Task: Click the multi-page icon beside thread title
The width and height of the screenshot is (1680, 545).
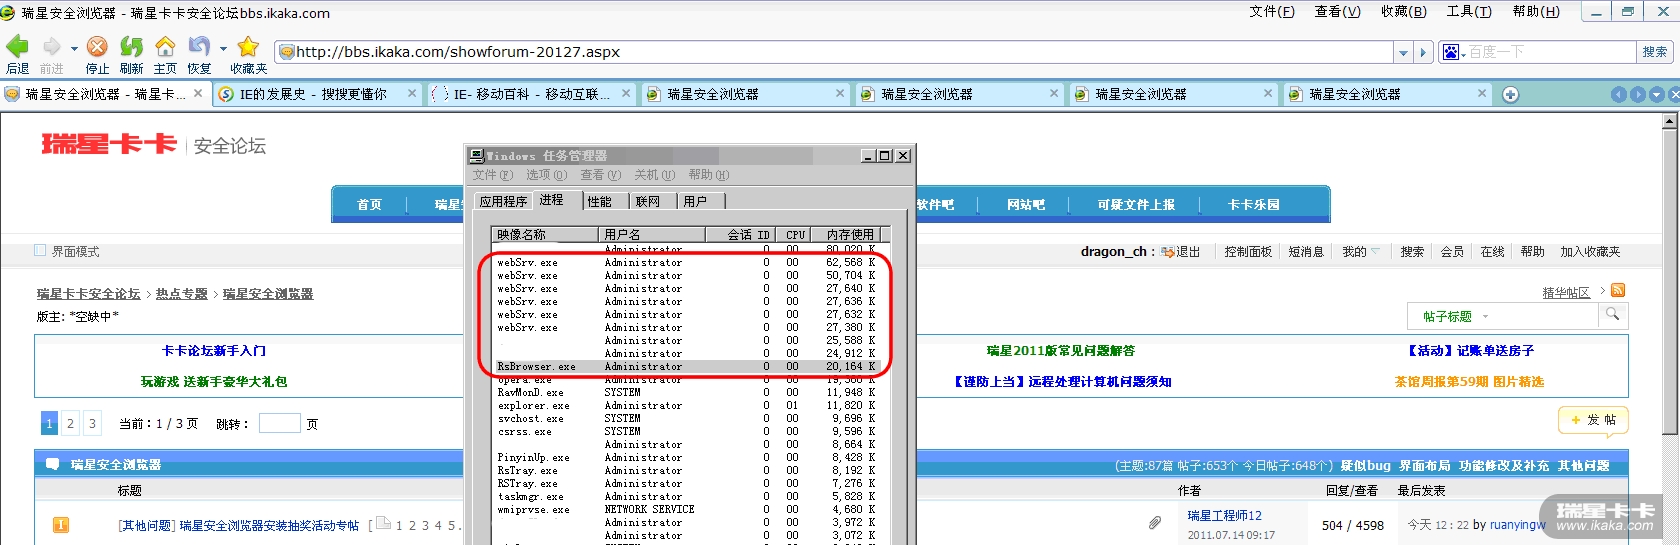Action: (x=382, y=523)
